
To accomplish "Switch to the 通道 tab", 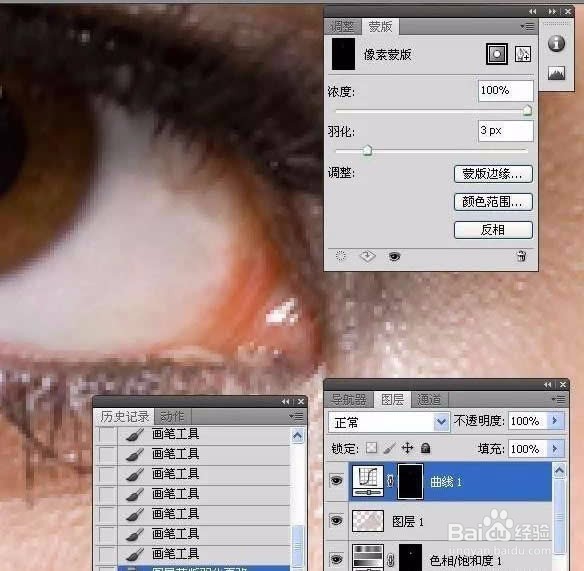I will click(x=429, y=400).
